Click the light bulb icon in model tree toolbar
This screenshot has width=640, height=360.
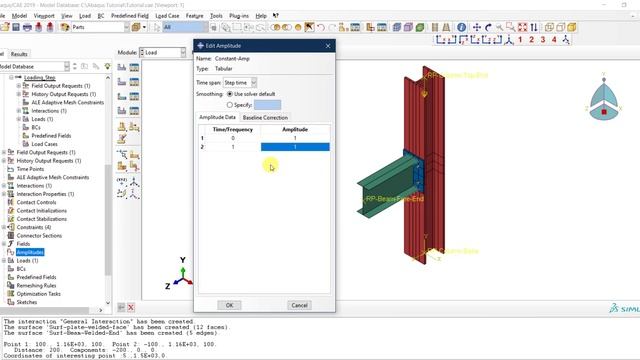click(107, 66)
